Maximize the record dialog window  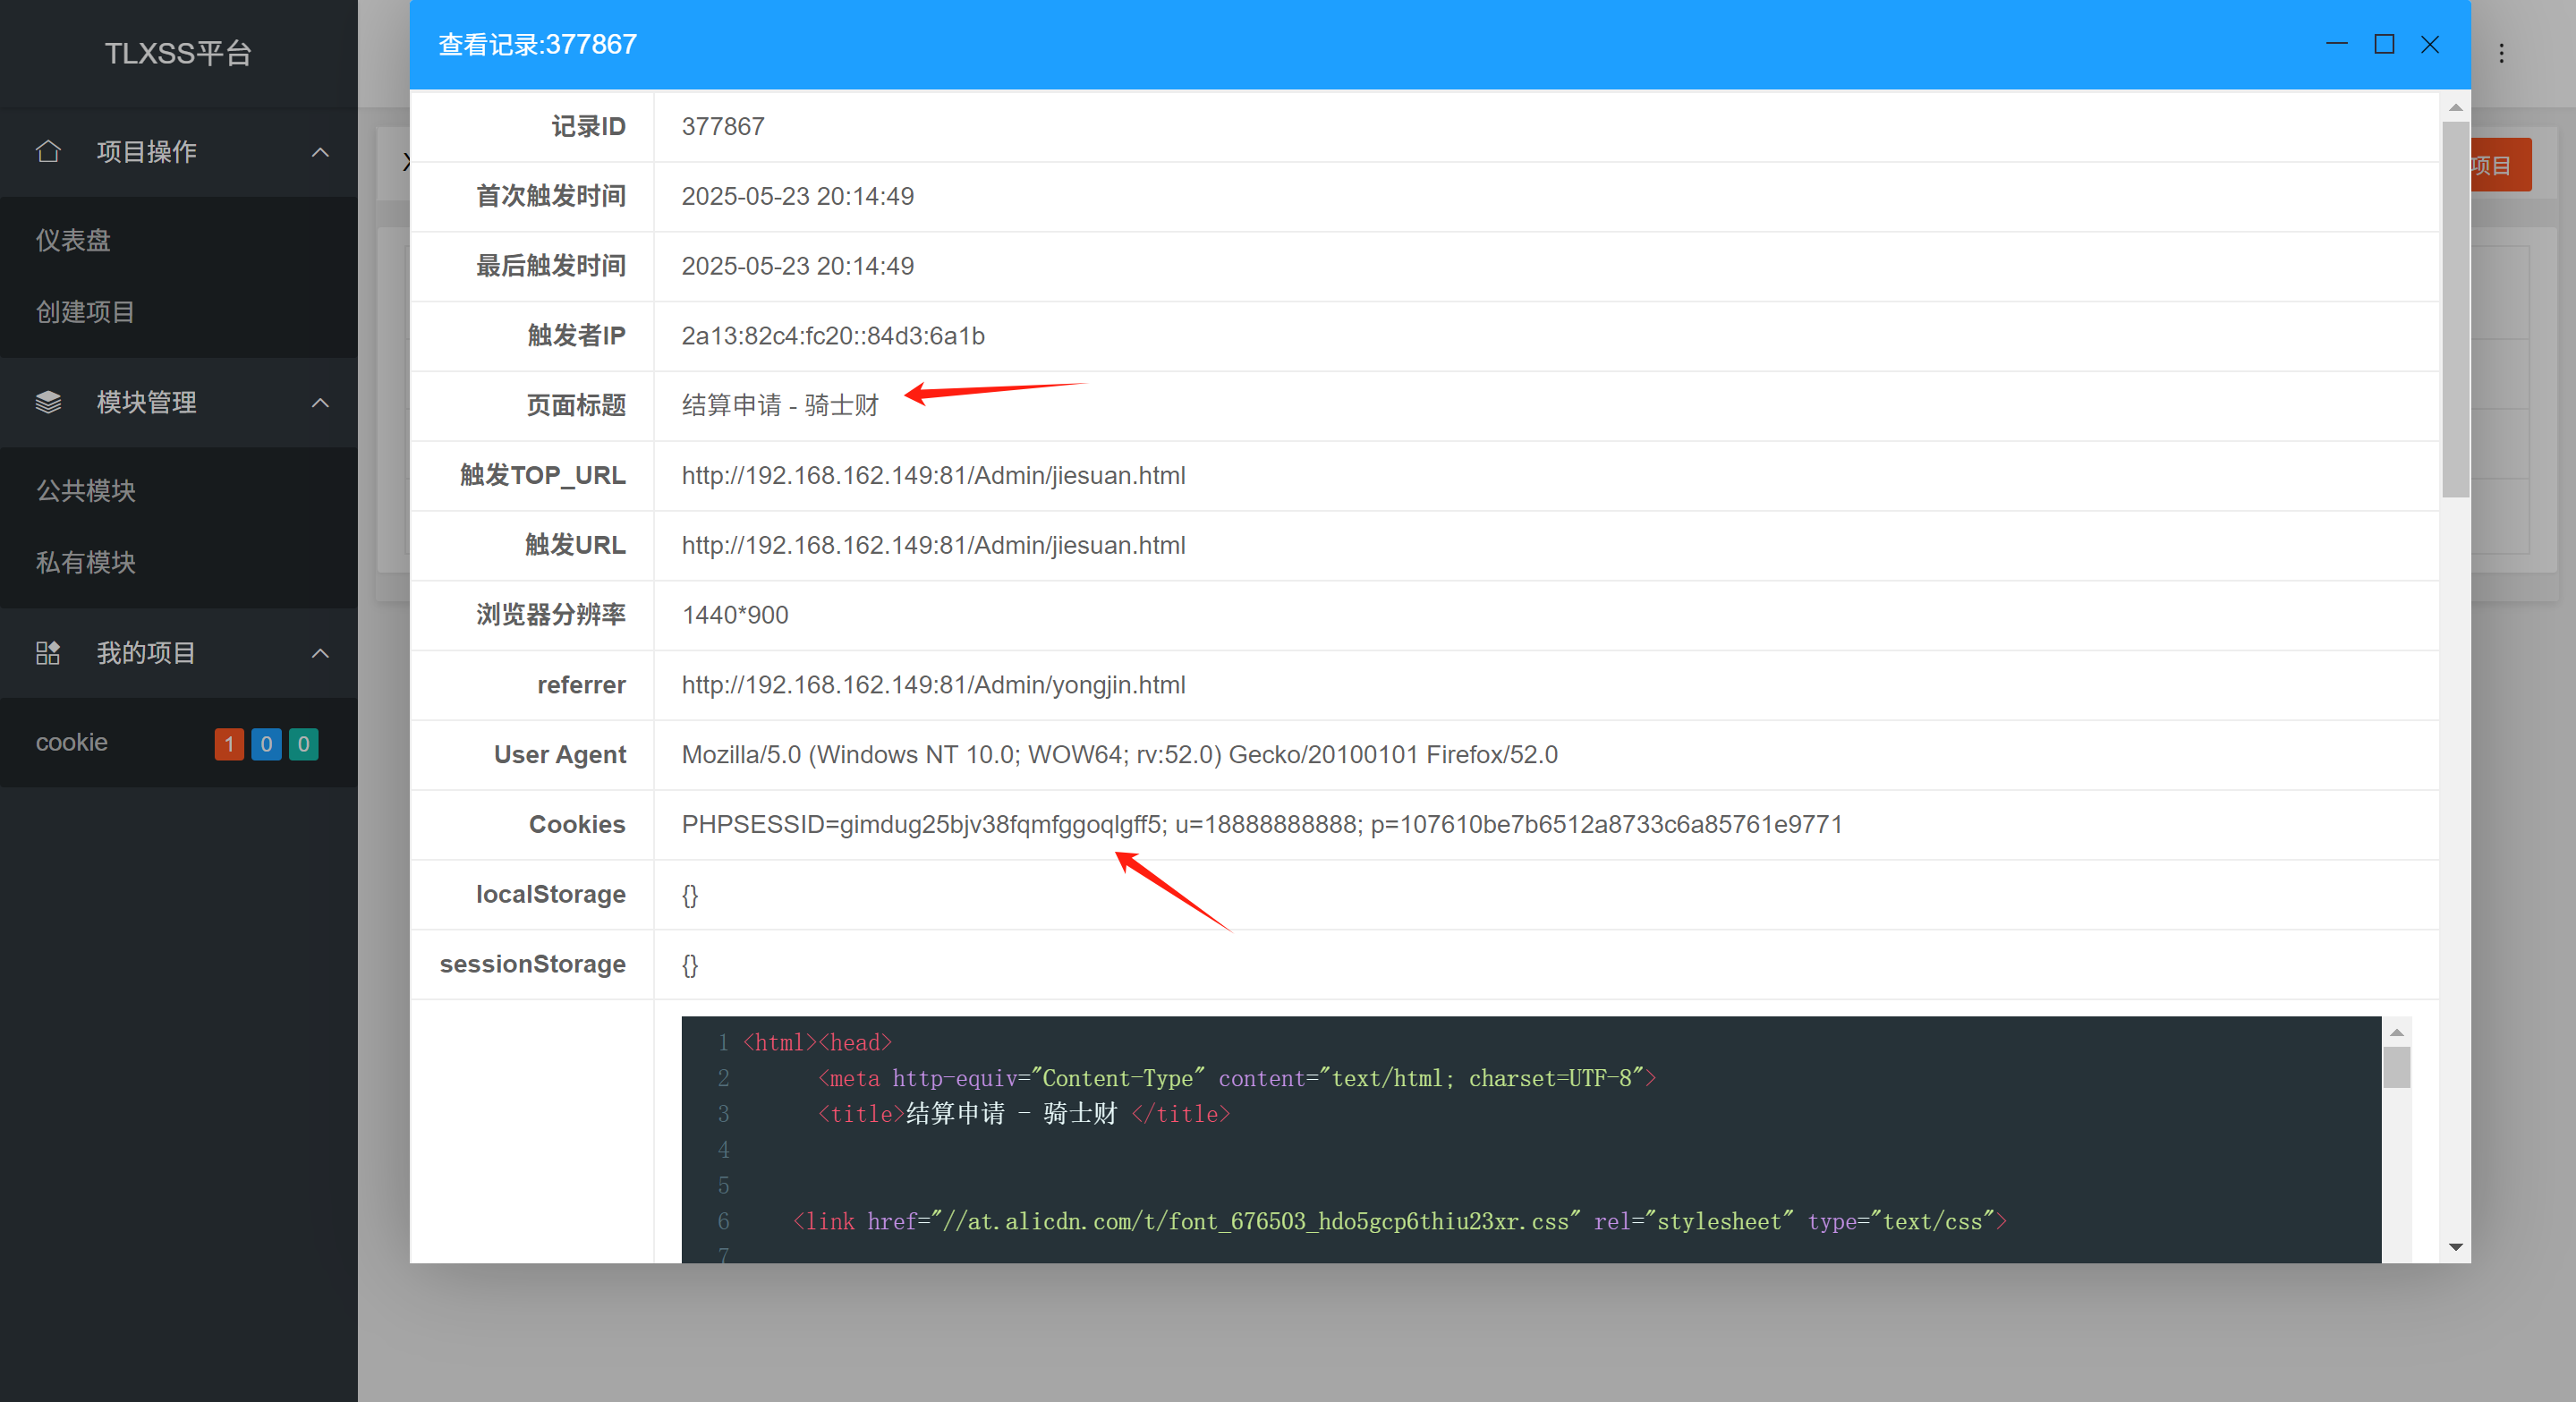tap(2384, 45)
